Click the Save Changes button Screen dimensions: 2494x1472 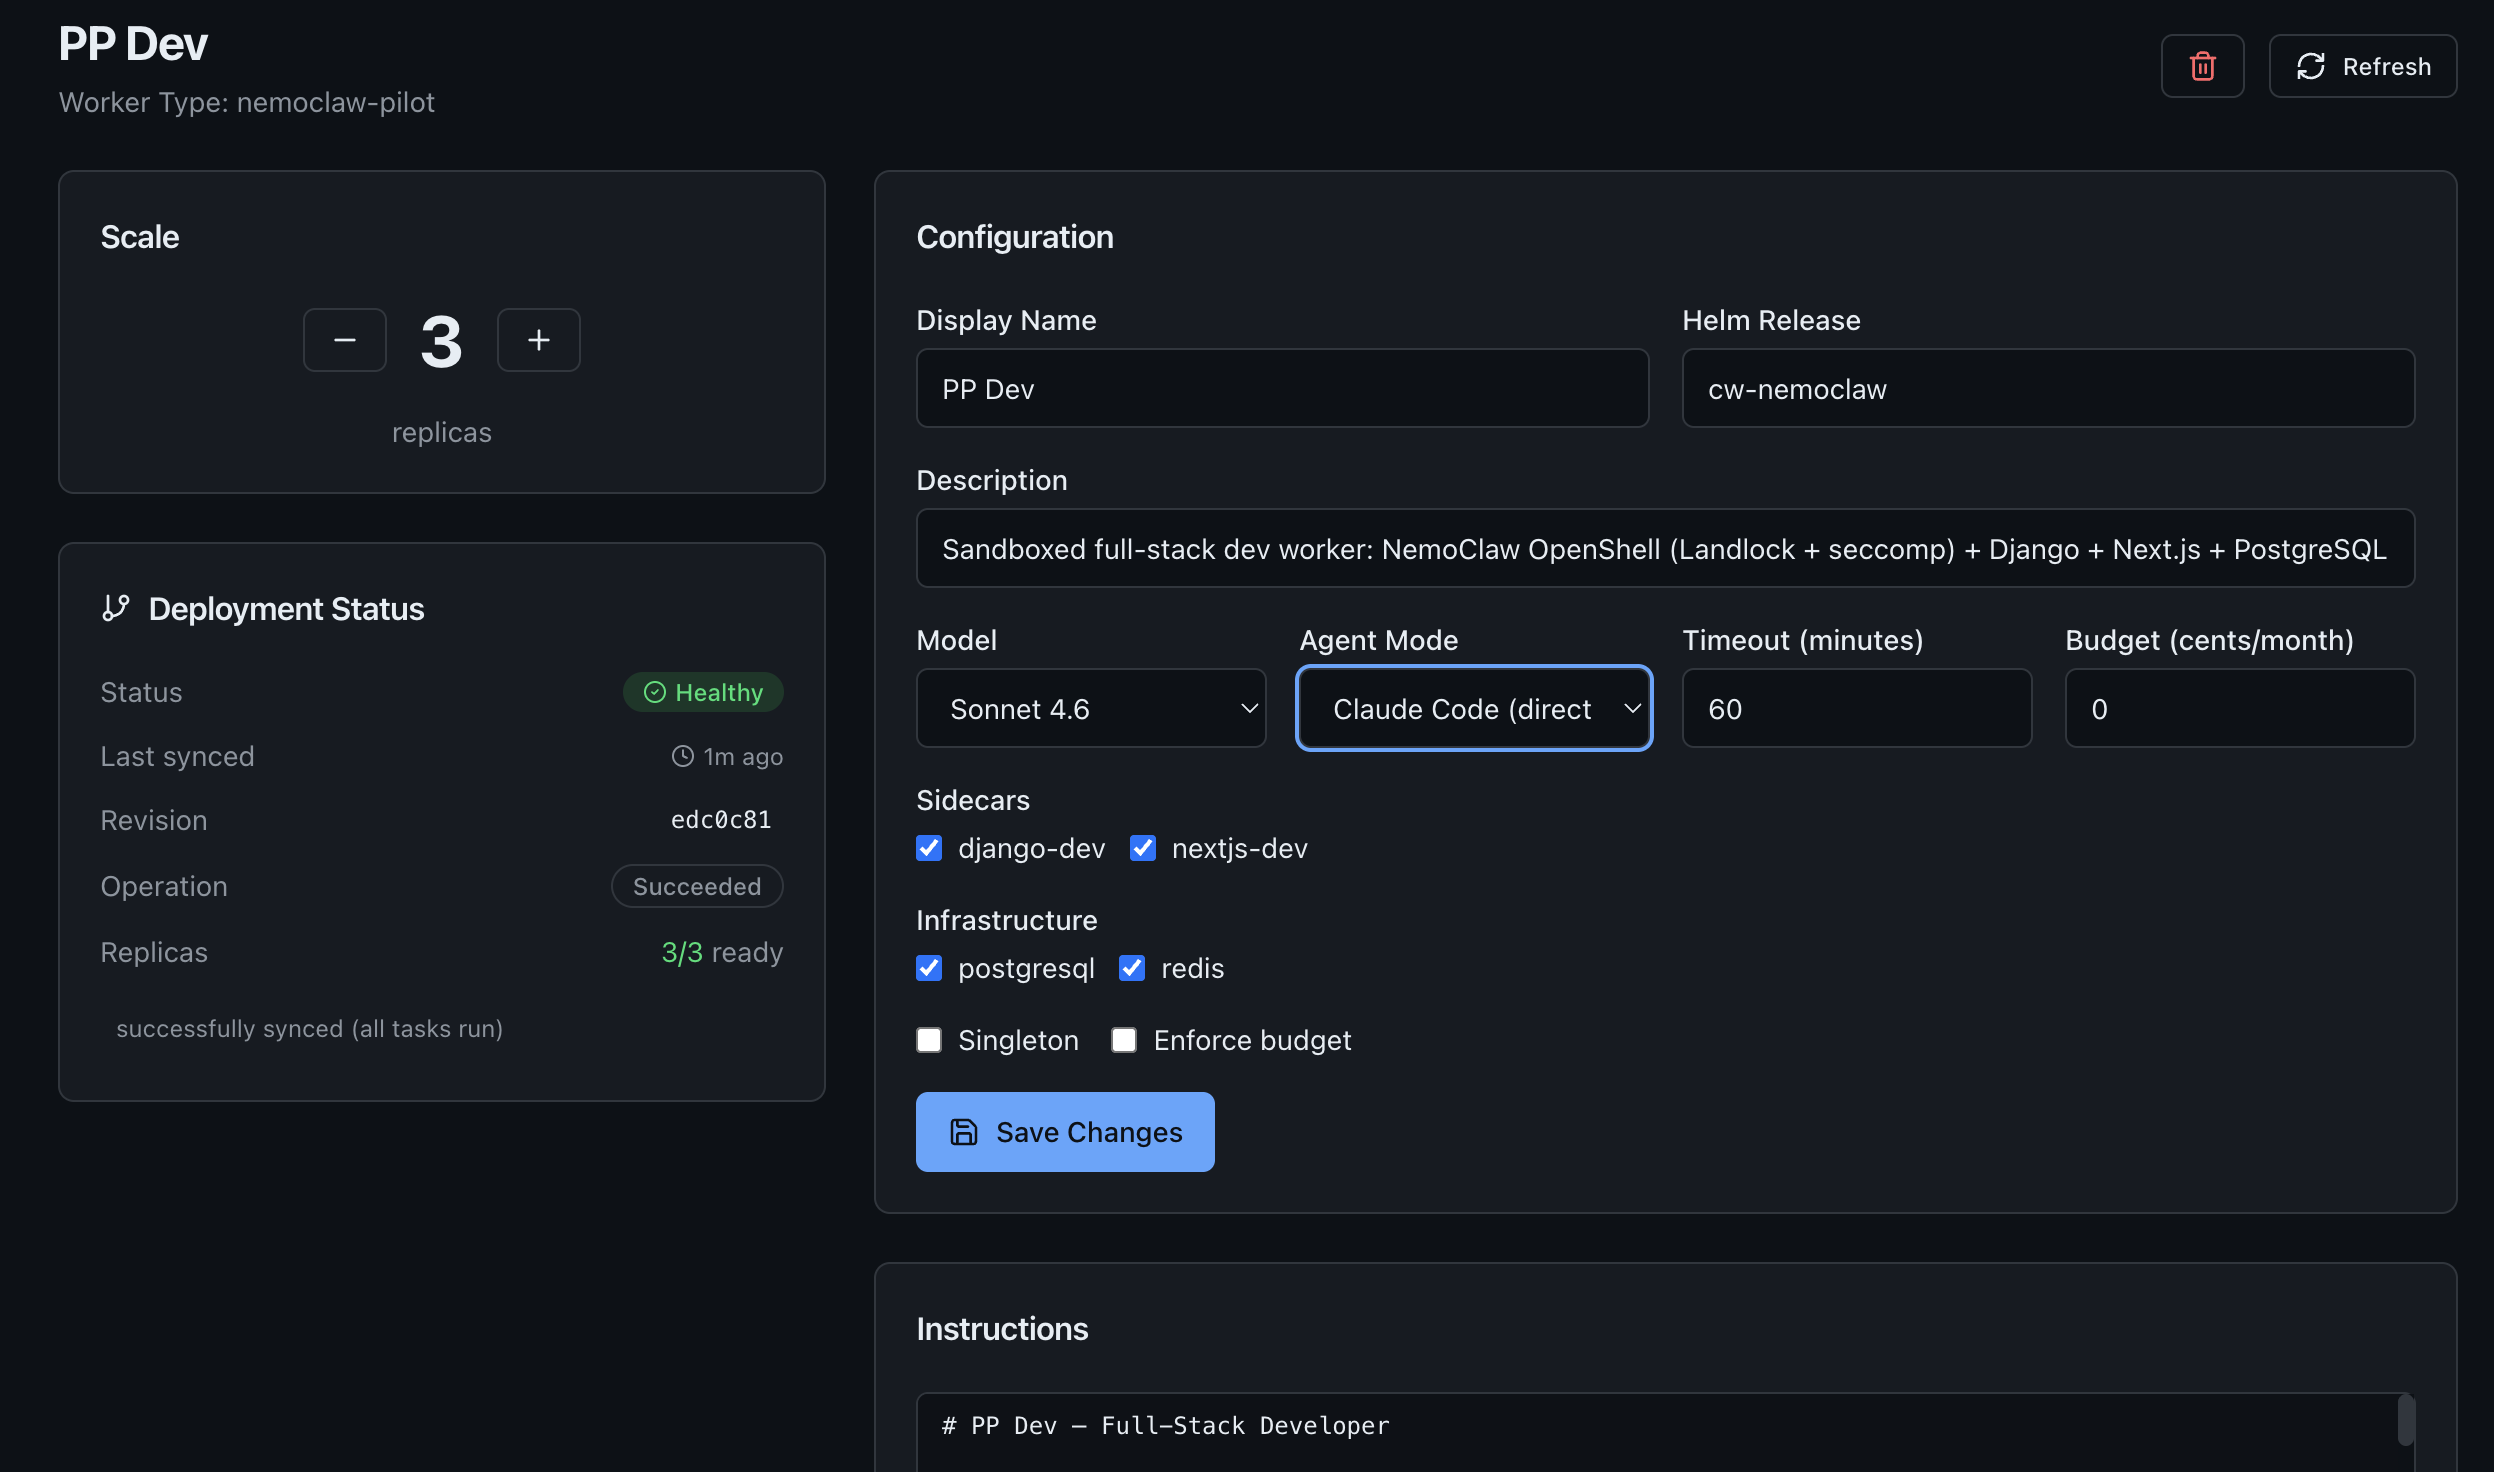pyautogui.click(x=1065, y=1132)
